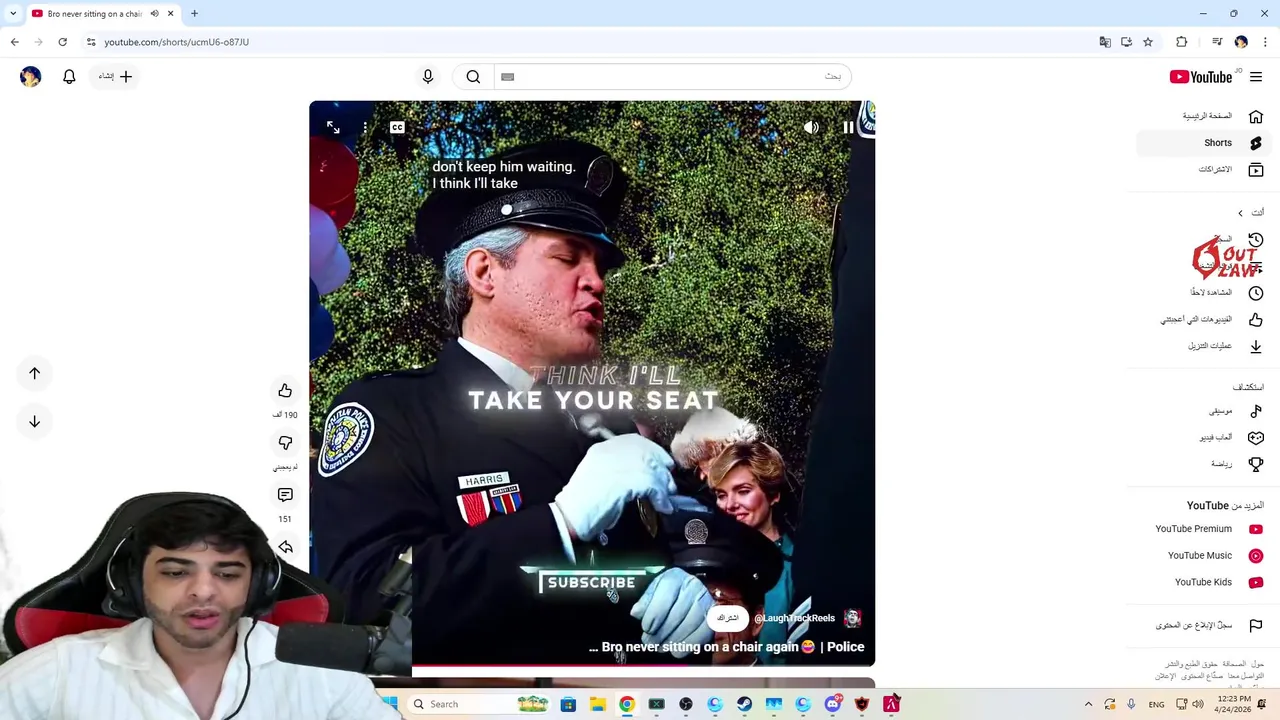The height and width of the screenshot is (720, 1280).
Task: Pause the playing Short video
Action: click(x=848, y=128)
